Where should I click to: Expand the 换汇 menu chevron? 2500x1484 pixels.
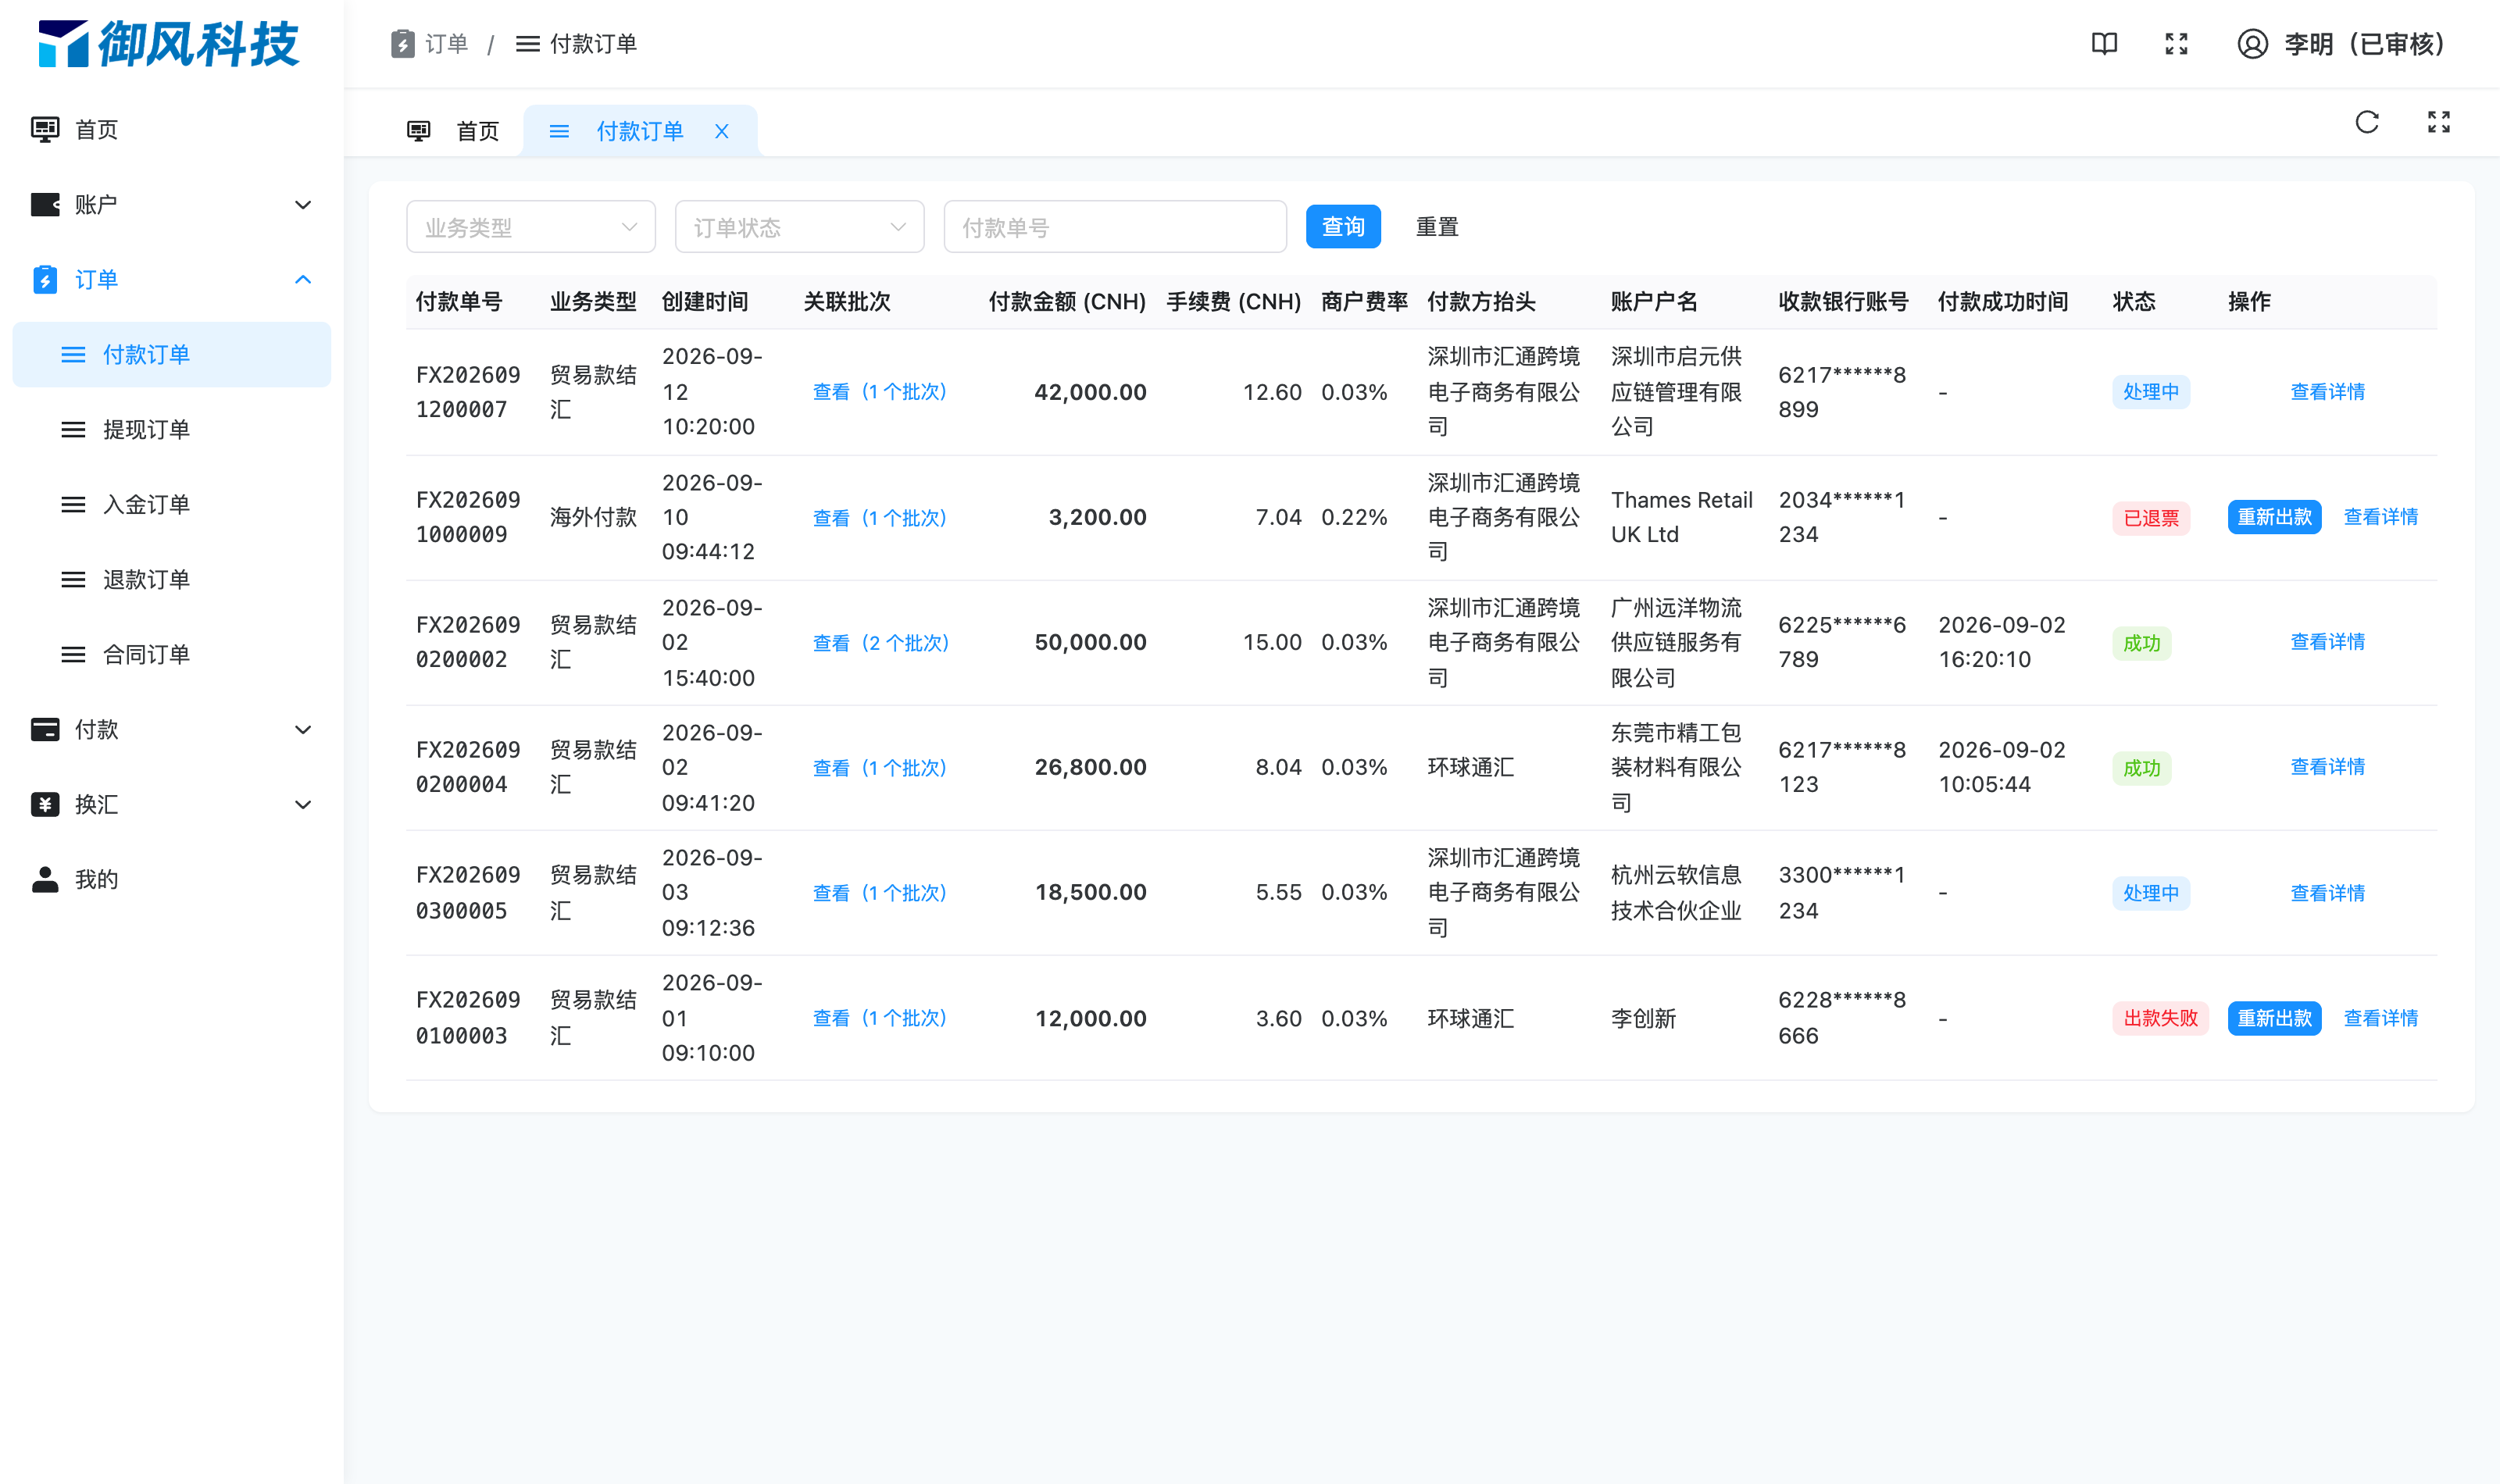point(303,805)
